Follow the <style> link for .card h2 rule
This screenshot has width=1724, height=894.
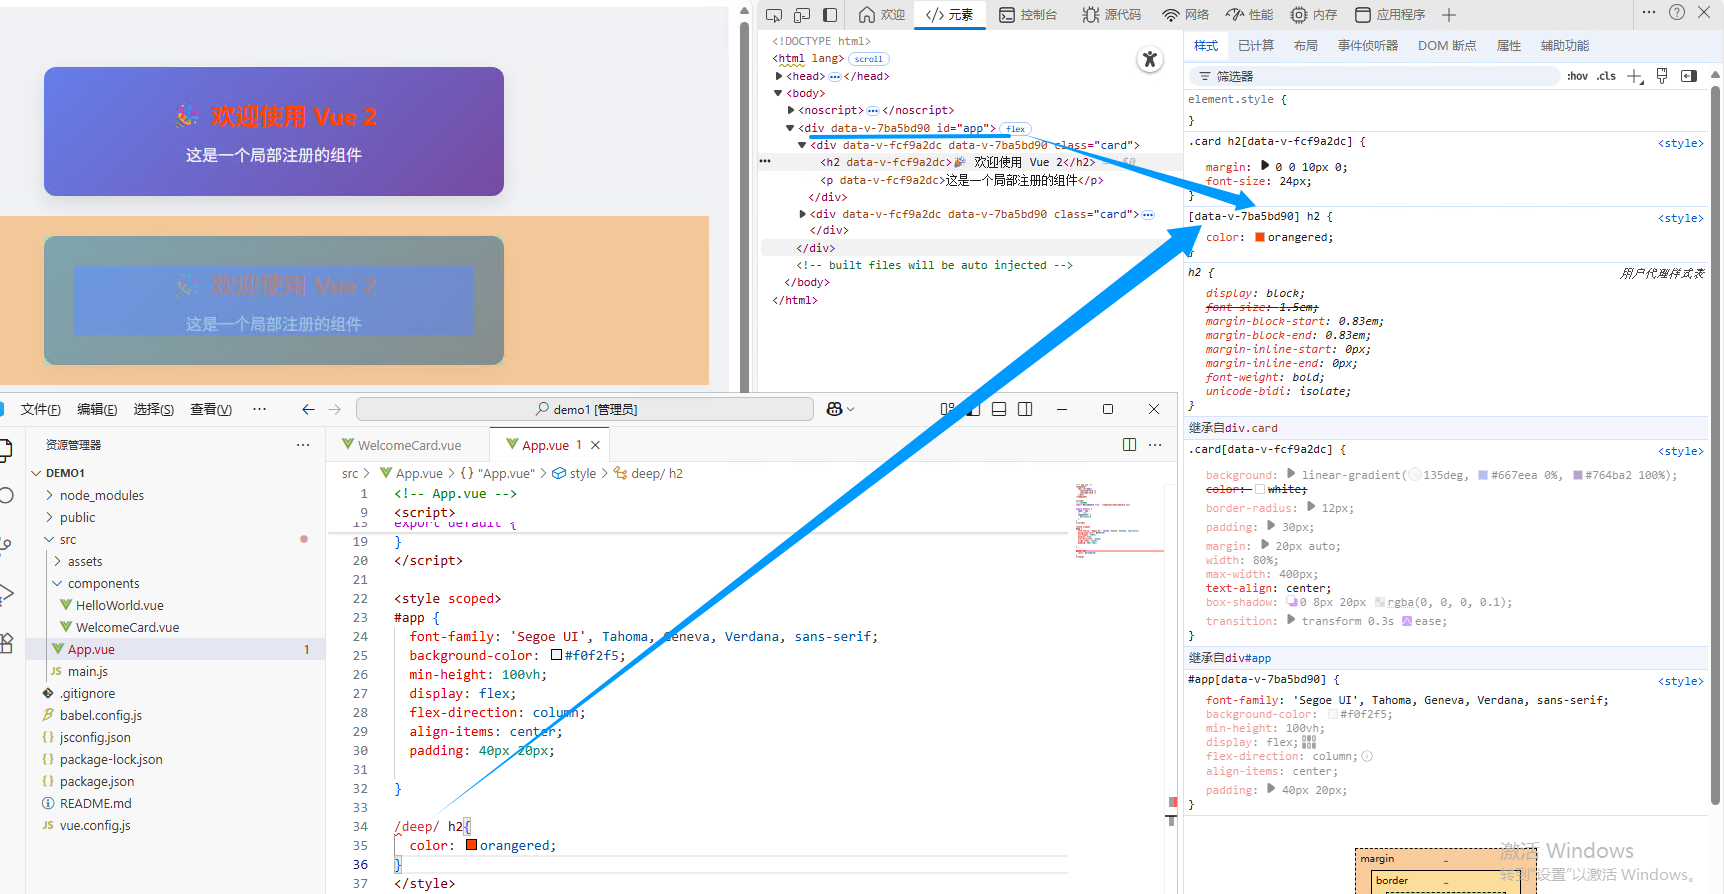[1680, 143]
